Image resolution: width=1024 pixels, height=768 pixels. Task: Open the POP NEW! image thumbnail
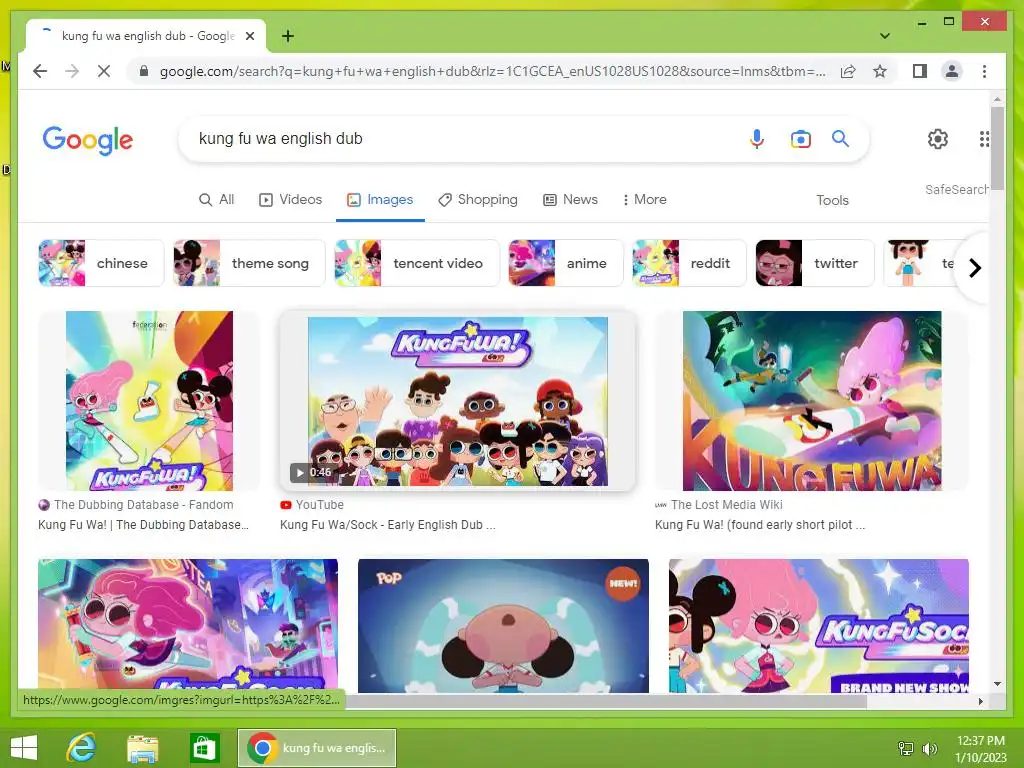504,626
